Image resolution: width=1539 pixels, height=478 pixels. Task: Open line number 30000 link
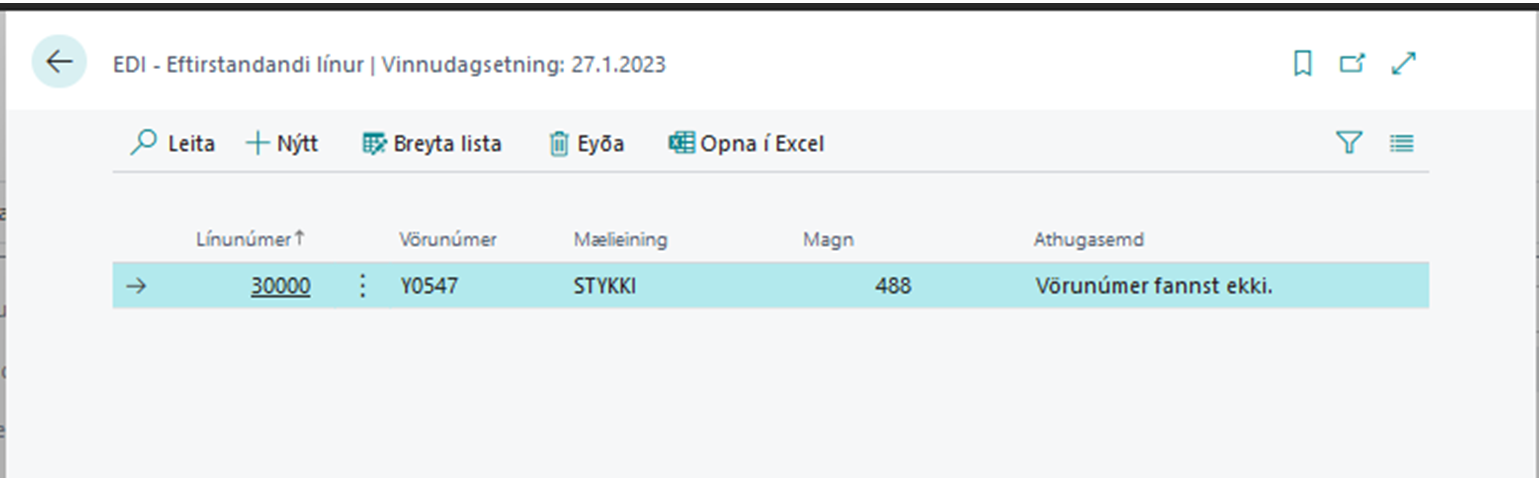[x=280, y=287]
